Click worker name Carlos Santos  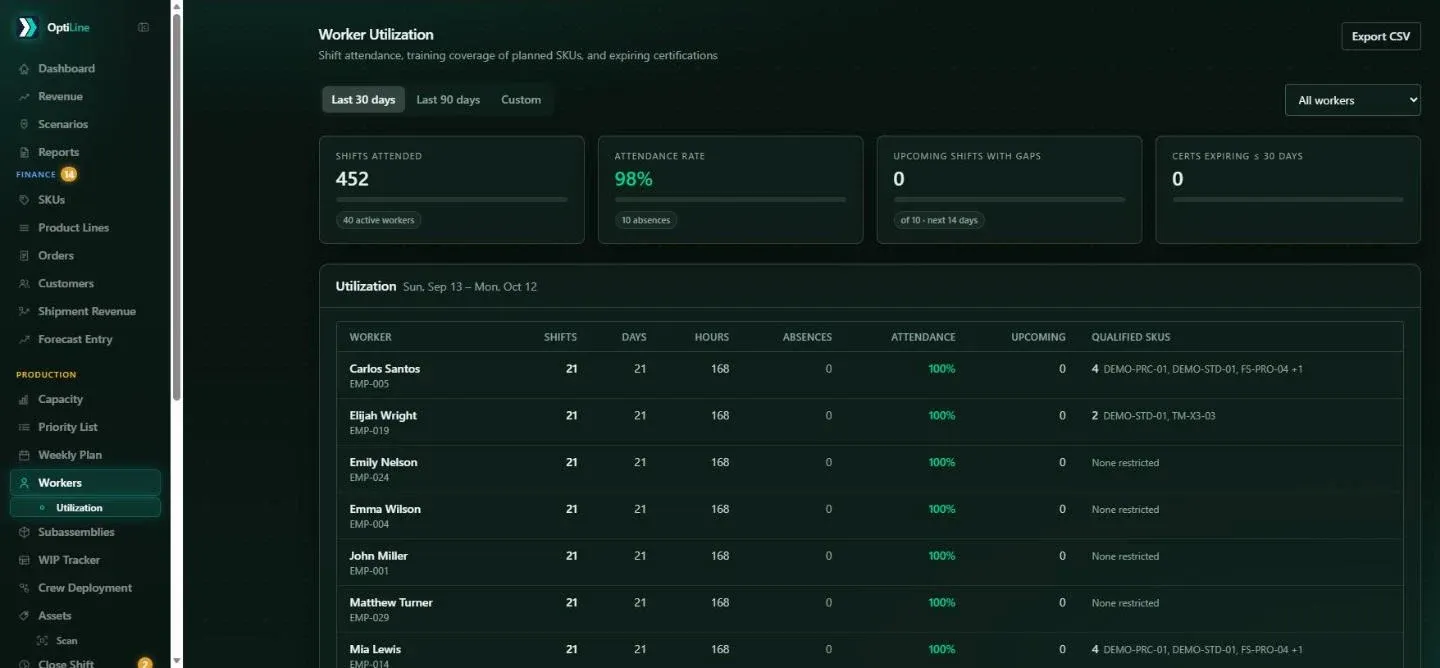pyautogui.click(x=385, y=369)
